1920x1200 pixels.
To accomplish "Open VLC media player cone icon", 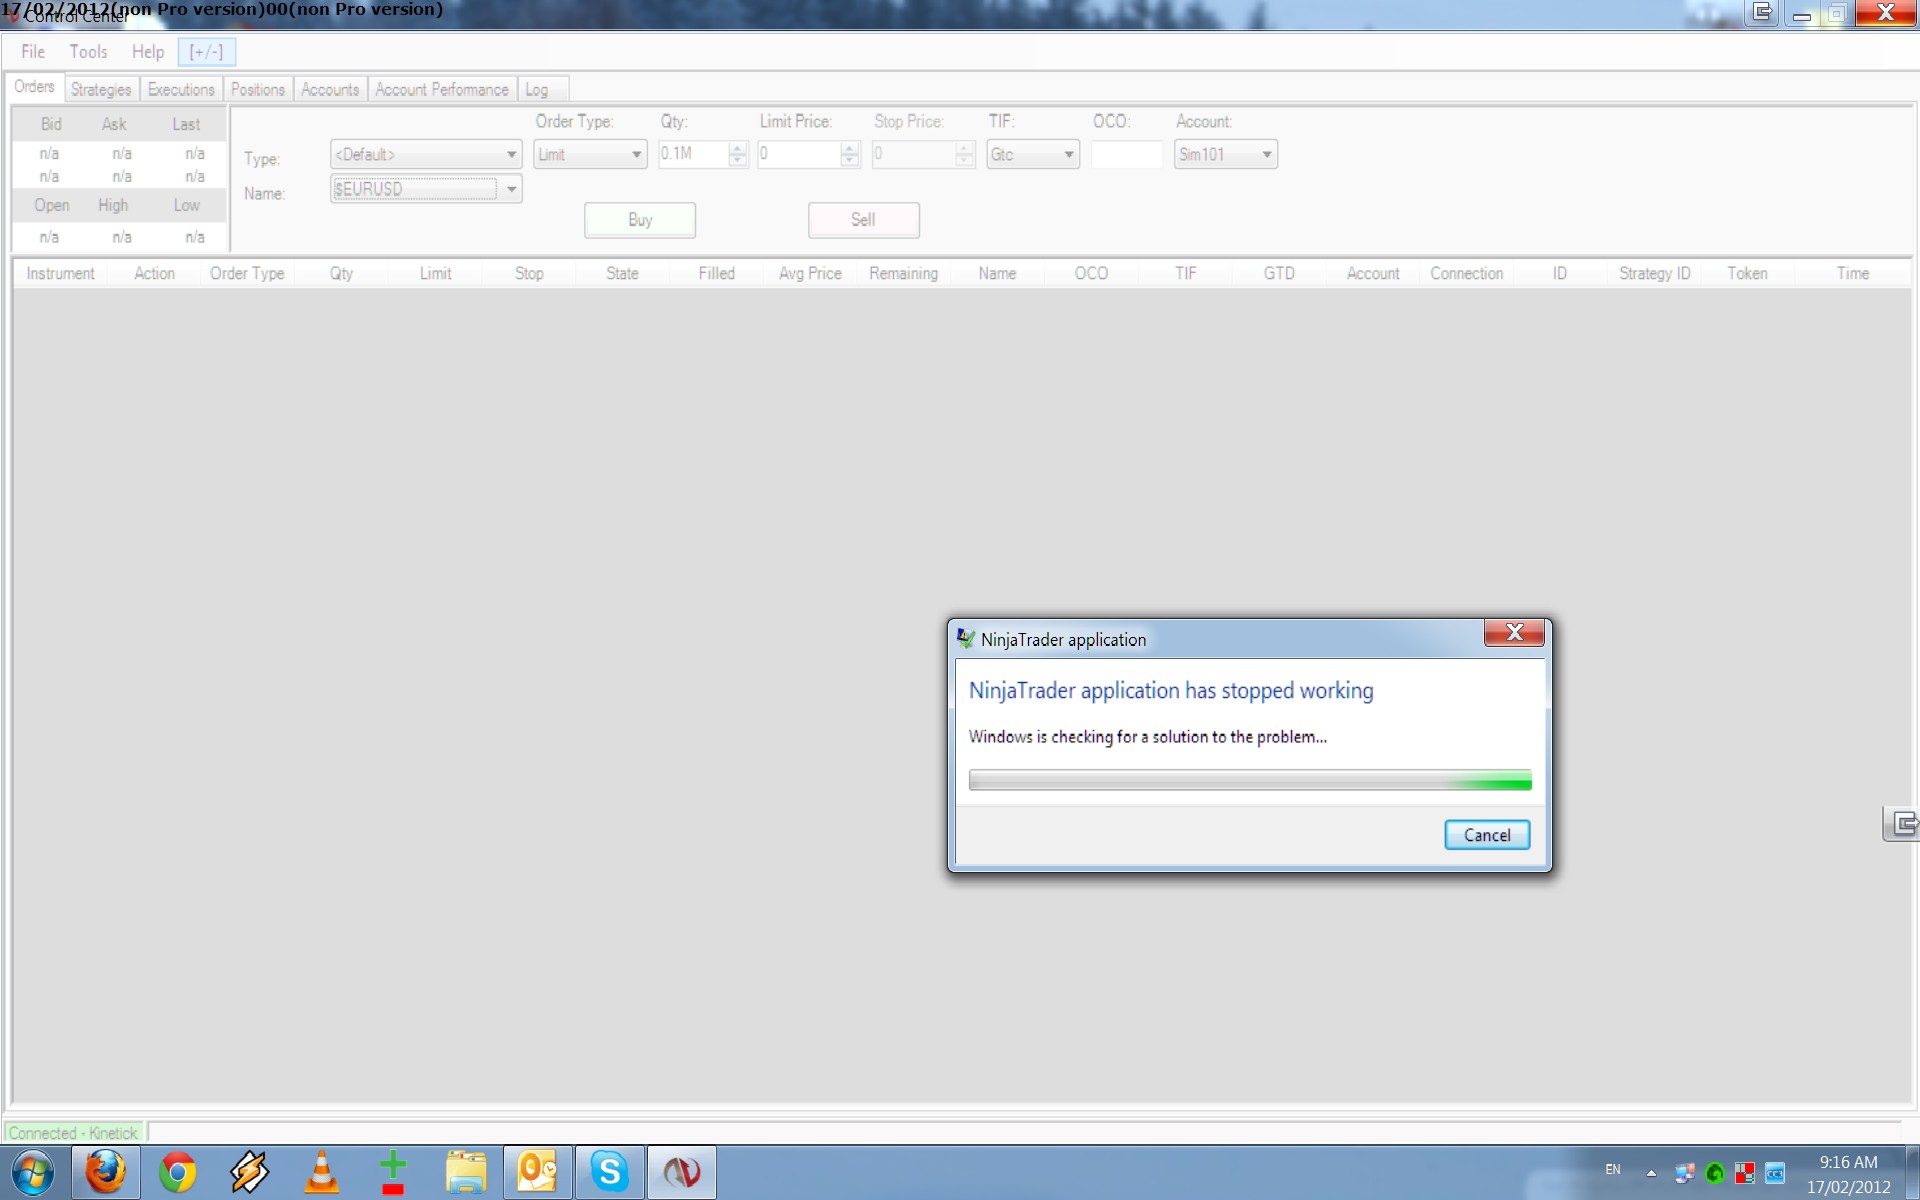I will pos(321,1172).
